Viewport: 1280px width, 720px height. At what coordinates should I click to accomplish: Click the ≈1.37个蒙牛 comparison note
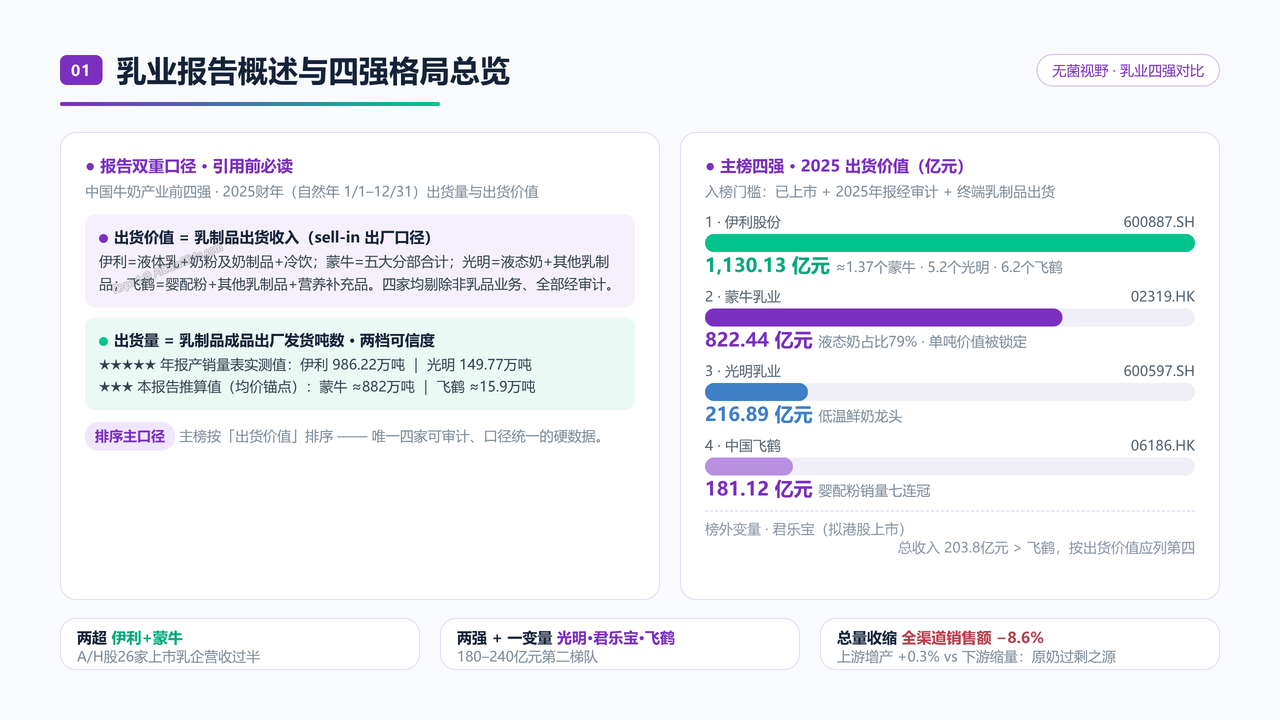coord(950,268)
